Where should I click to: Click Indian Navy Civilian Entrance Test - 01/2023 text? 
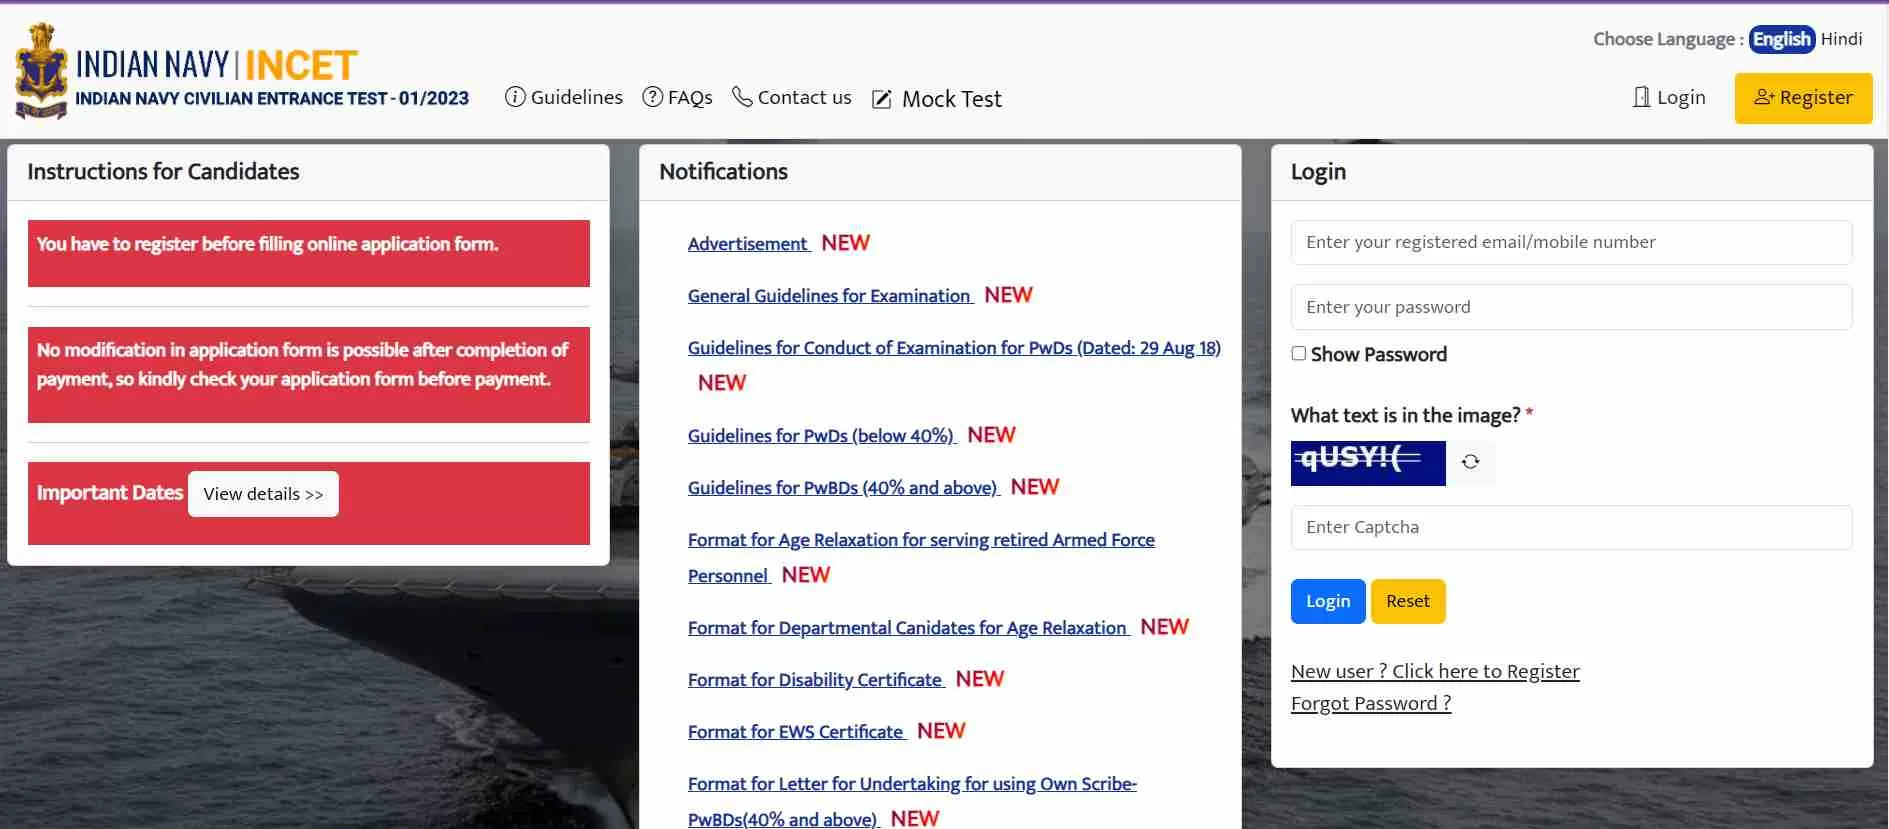point(272,98)
